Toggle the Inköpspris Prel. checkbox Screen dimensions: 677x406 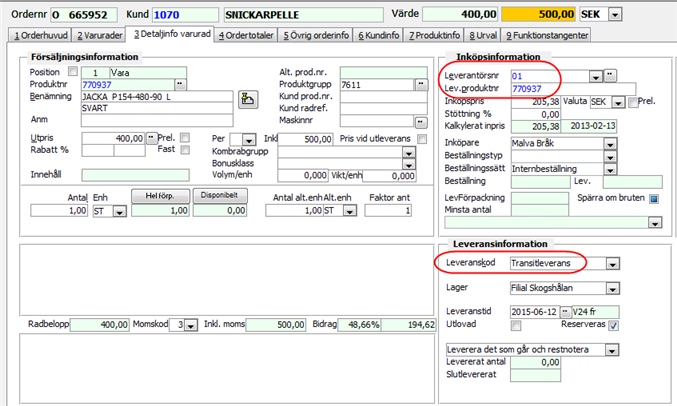pyautogui.click(x=633, y=102)
